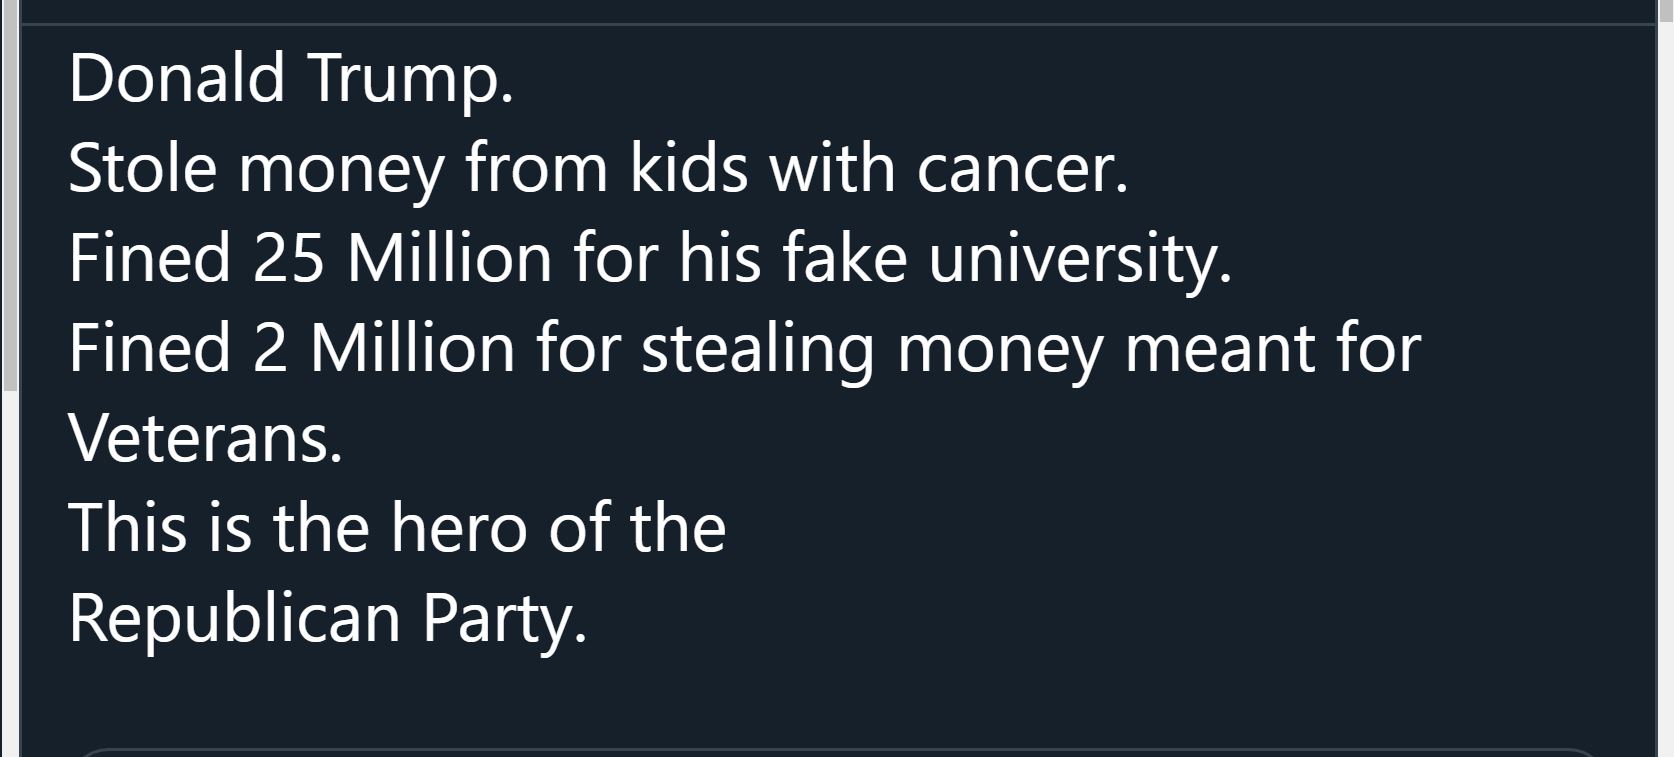
Task: Click 'Fined 2 Million' text
Action: pyautogui.click(x=291, y=348)
